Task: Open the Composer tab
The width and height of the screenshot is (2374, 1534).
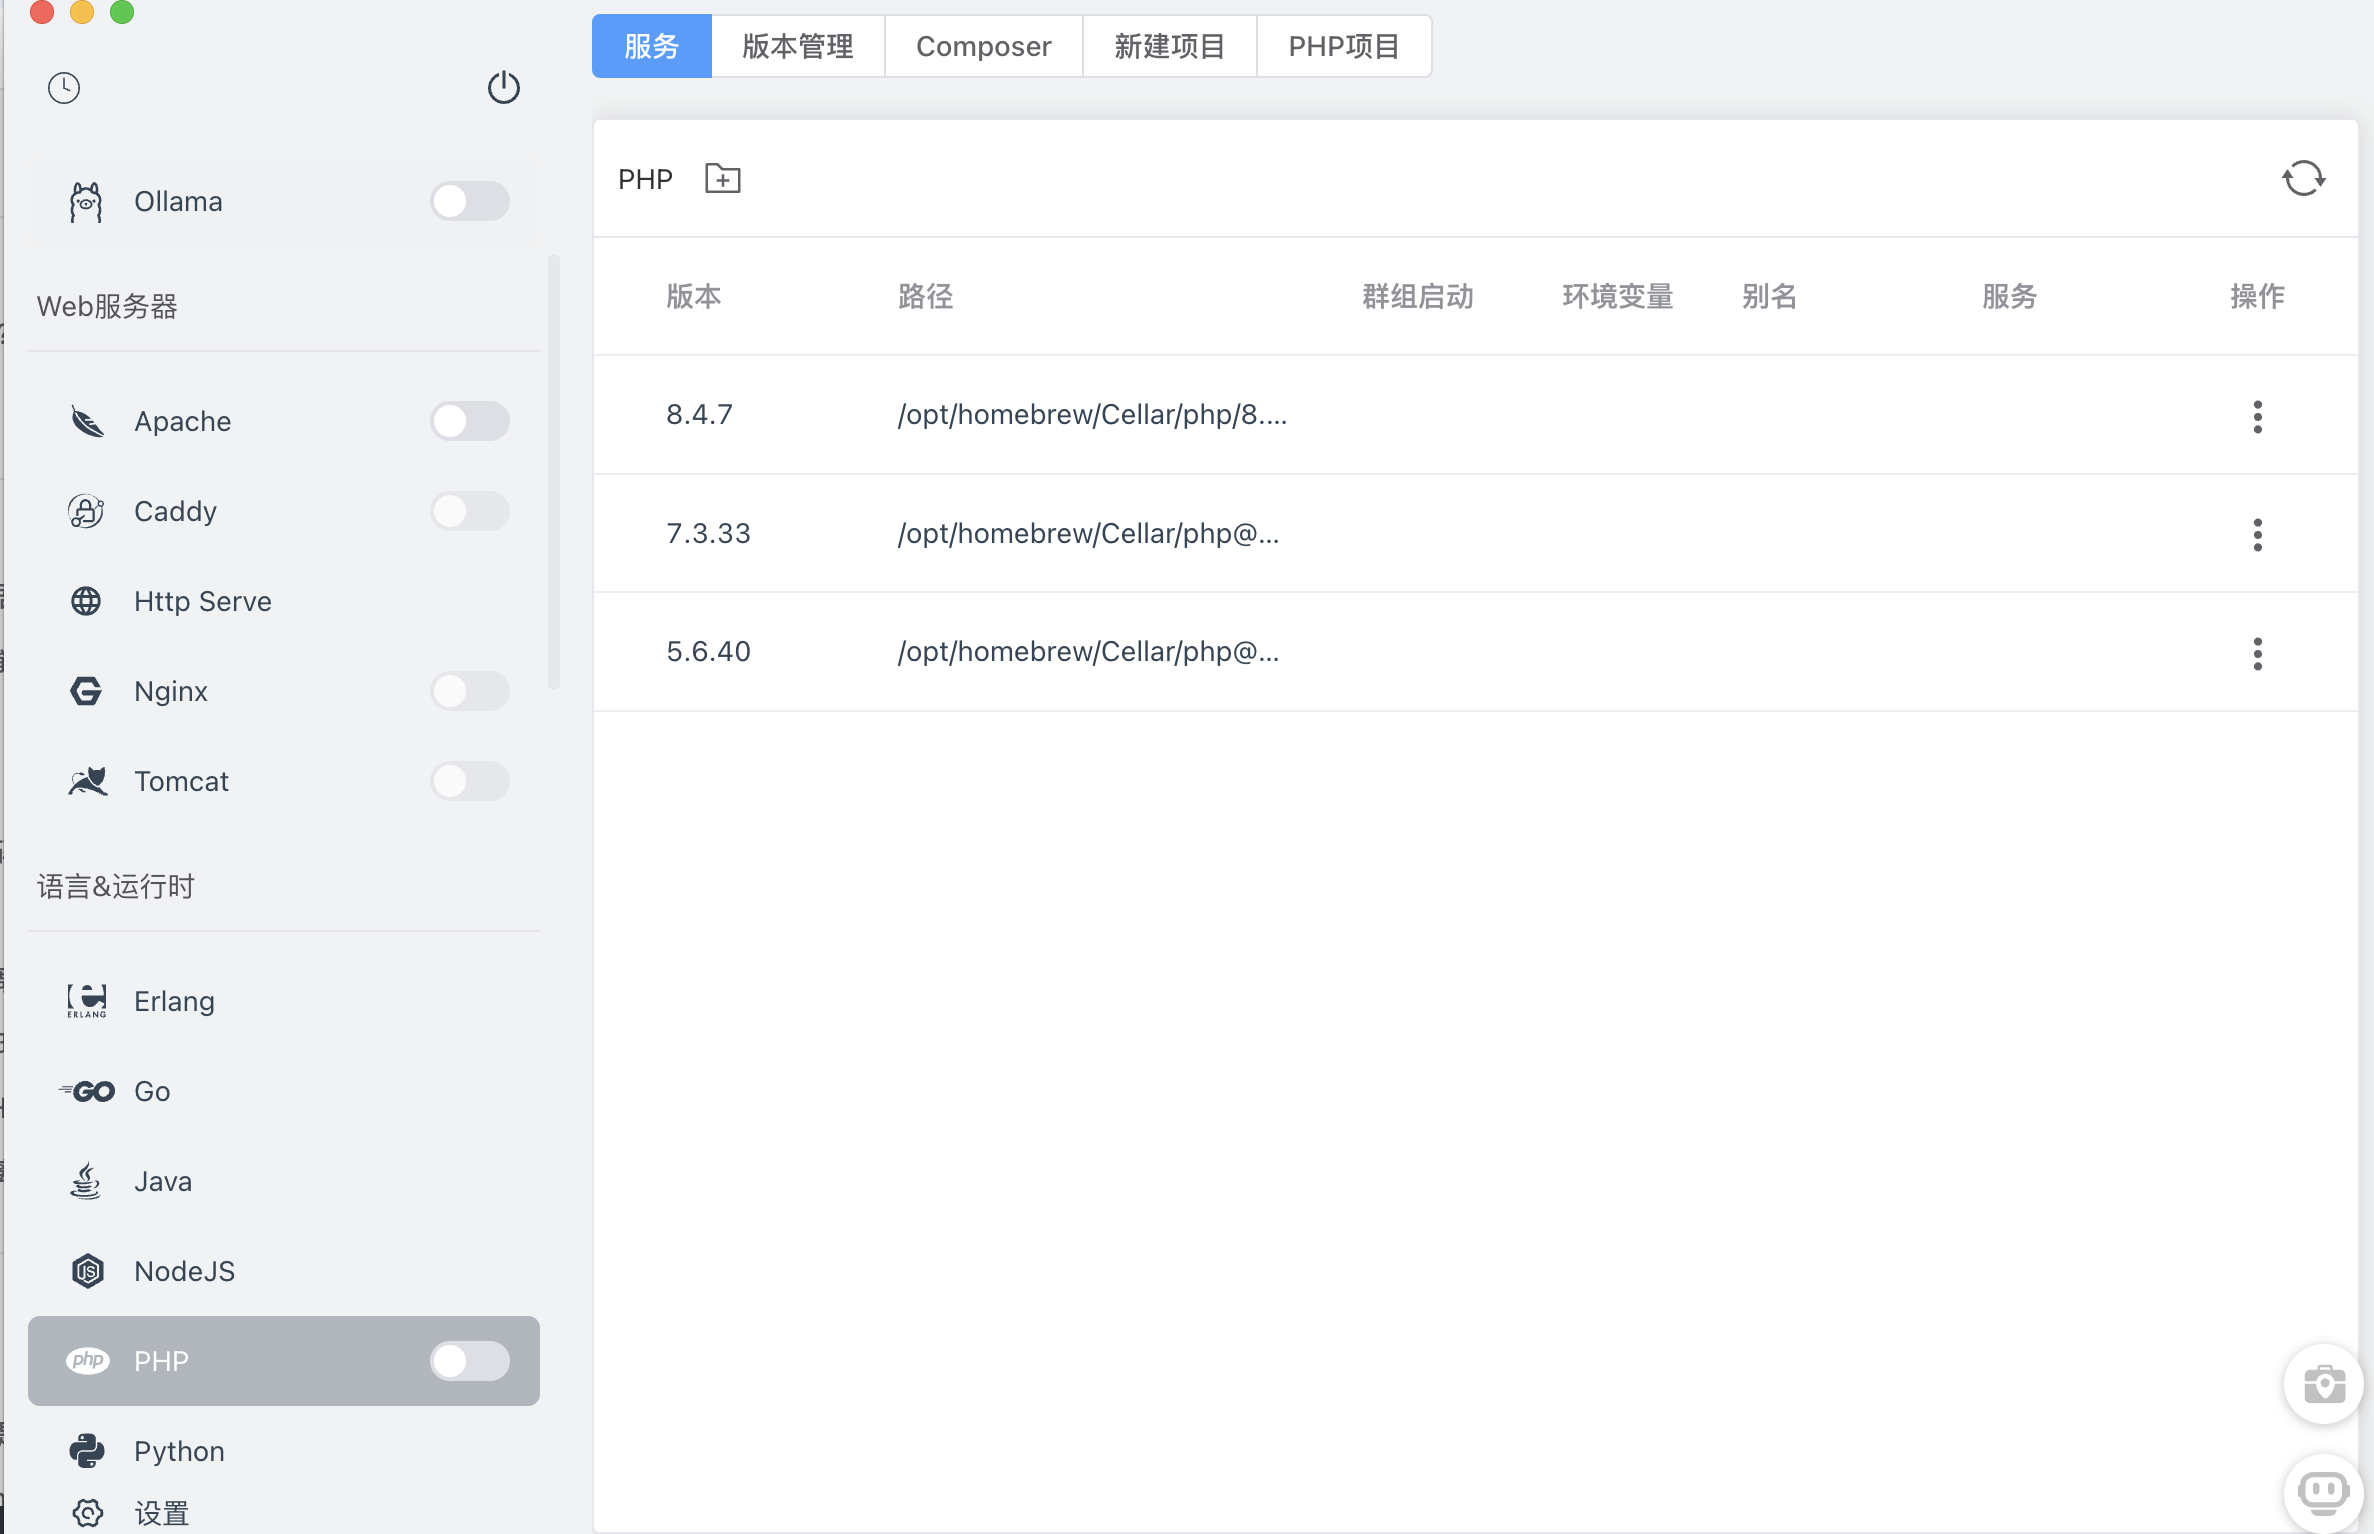Action: click(x=984, y=46)
